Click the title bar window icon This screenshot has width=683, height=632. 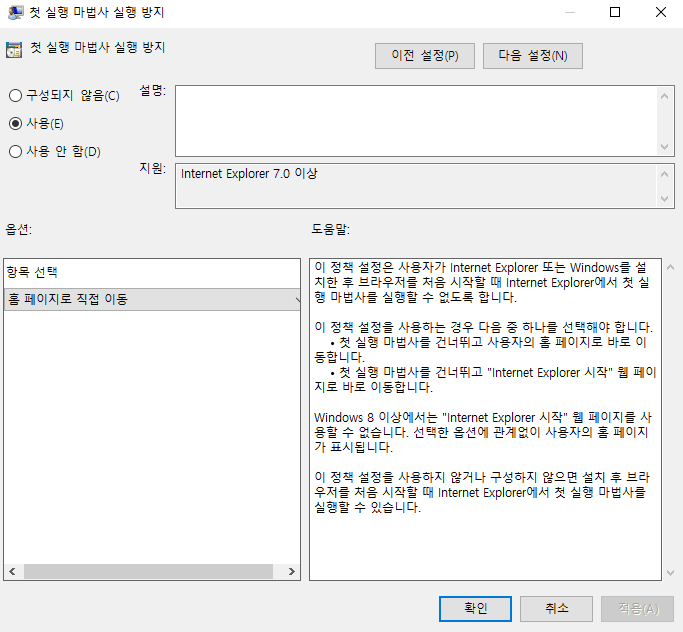tap(15, 12)
